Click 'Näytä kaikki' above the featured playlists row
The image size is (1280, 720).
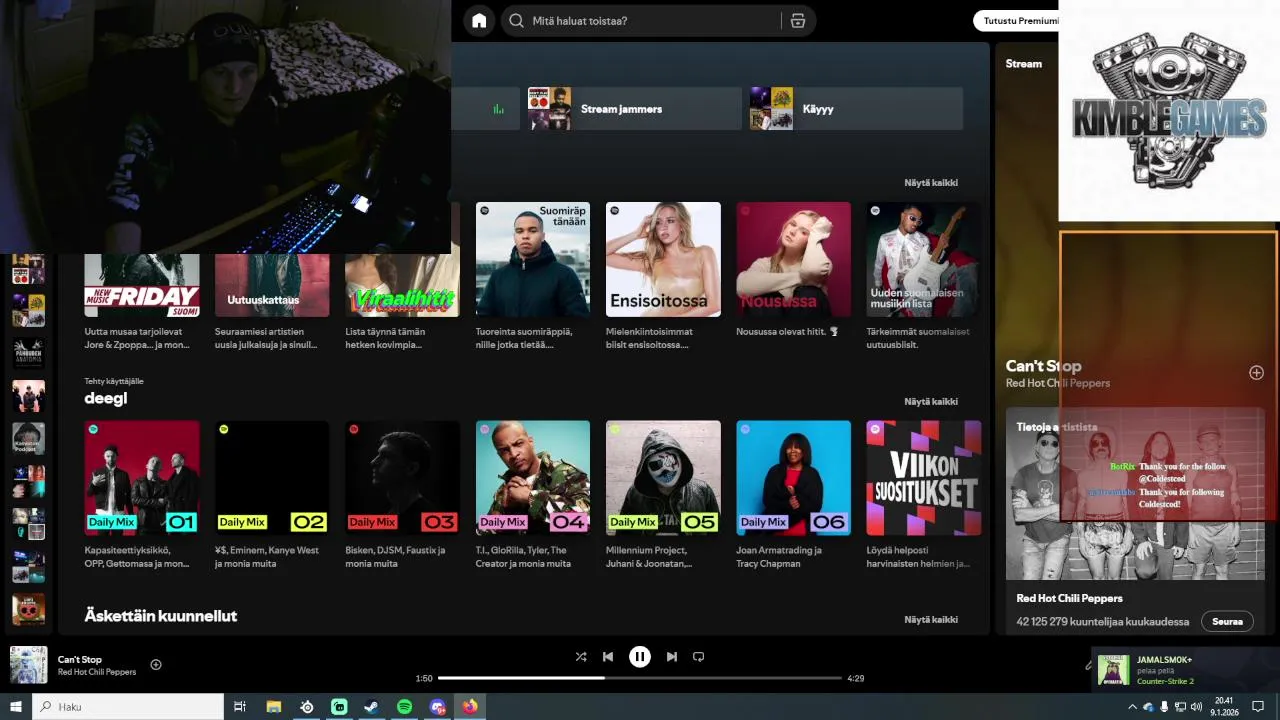(931, 183)
